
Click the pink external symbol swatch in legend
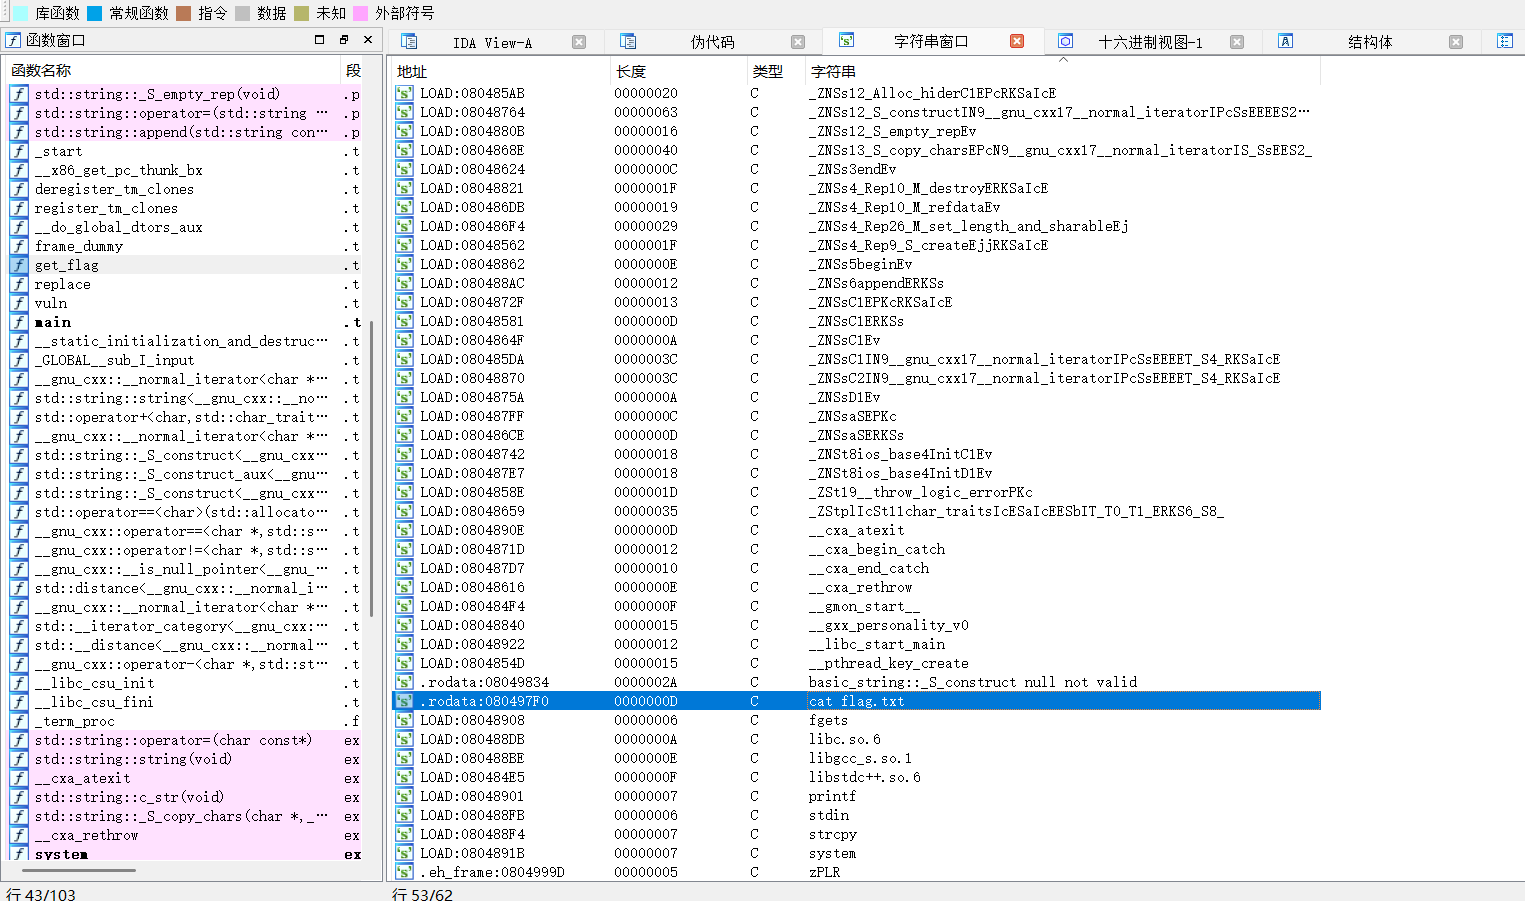point(360,13)
